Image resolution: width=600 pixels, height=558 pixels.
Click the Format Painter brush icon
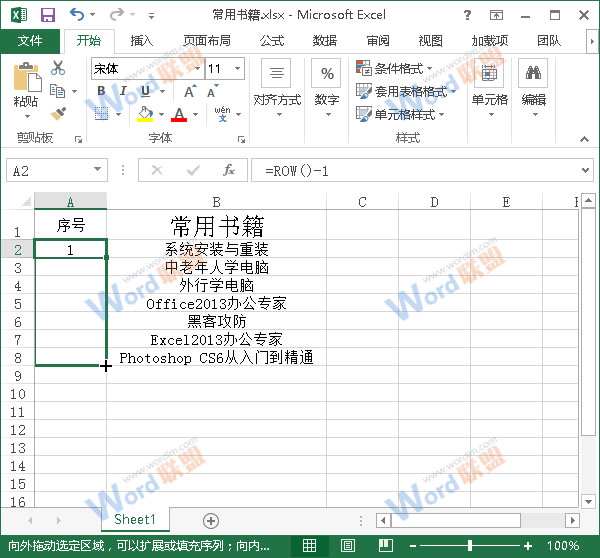pyautogui.click(x=58, y=113)
